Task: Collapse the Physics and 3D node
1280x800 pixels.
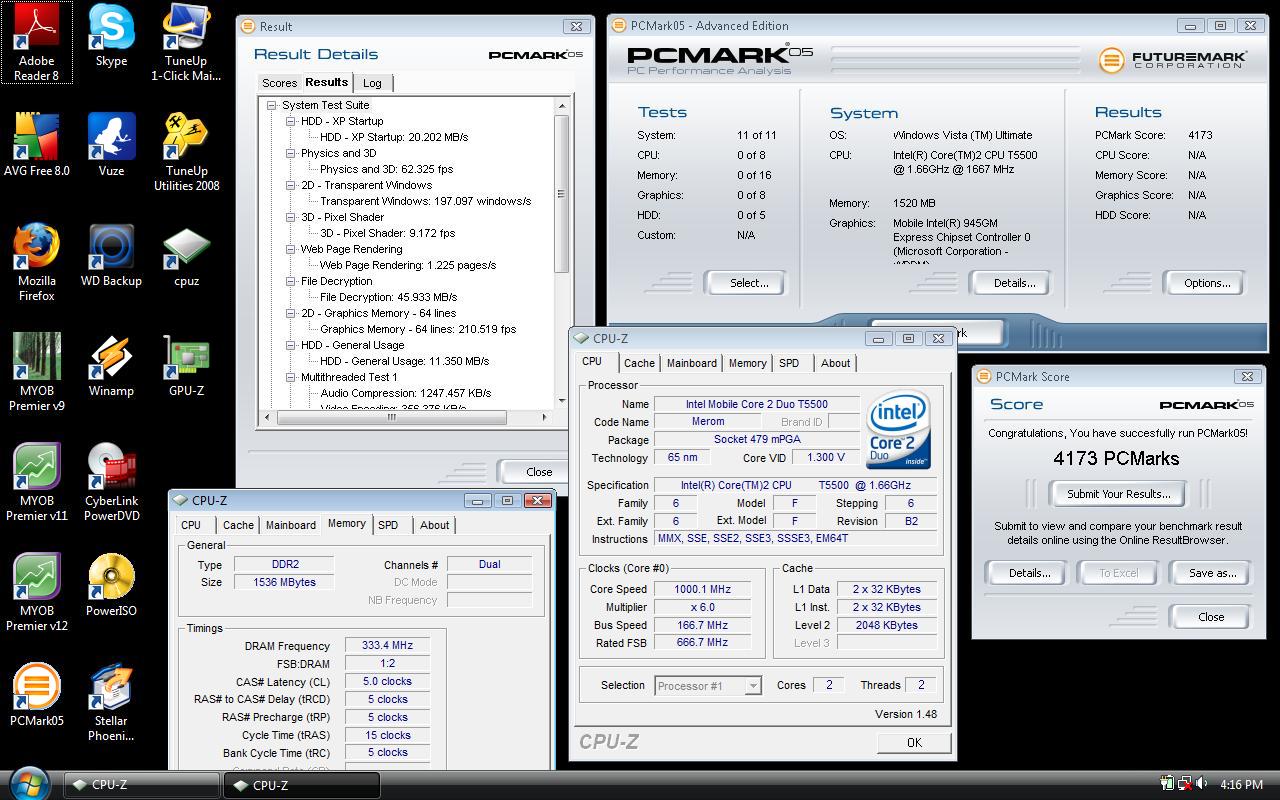Action: pos(290,153)
